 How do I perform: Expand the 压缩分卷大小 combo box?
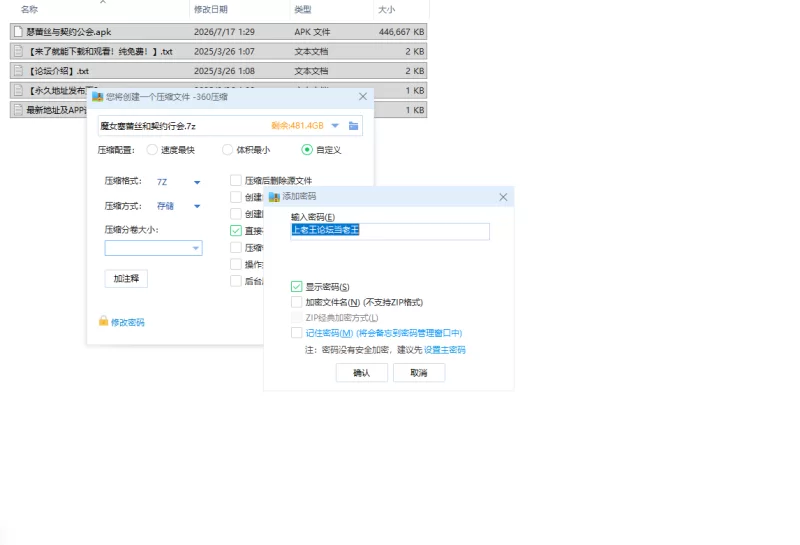click(x=195, y=248)
